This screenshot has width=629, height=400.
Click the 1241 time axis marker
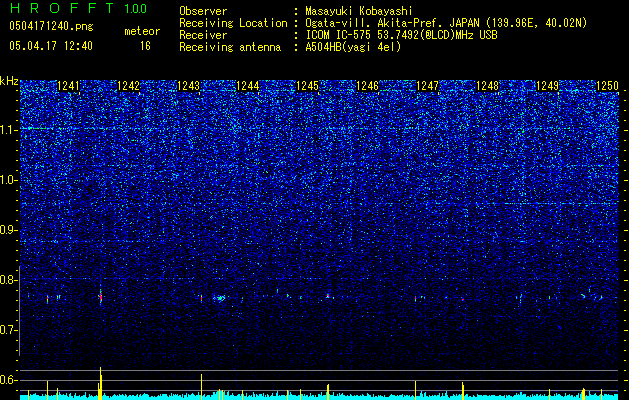pos(69,86)
